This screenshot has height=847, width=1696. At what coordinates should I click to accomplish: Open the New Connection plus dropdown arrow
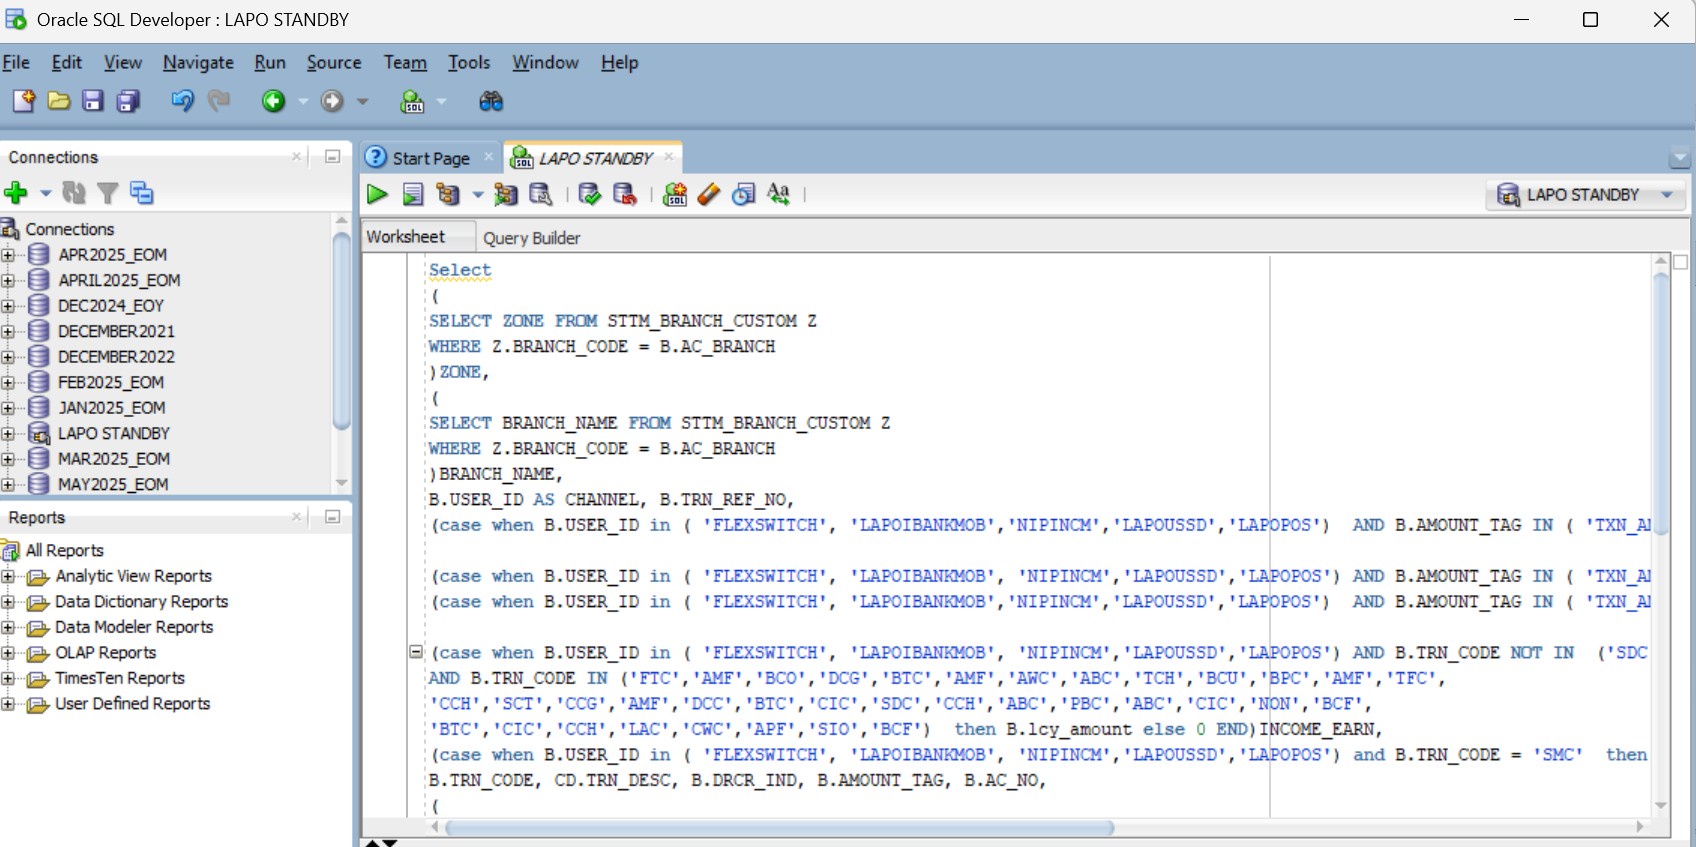coord(45,193)
